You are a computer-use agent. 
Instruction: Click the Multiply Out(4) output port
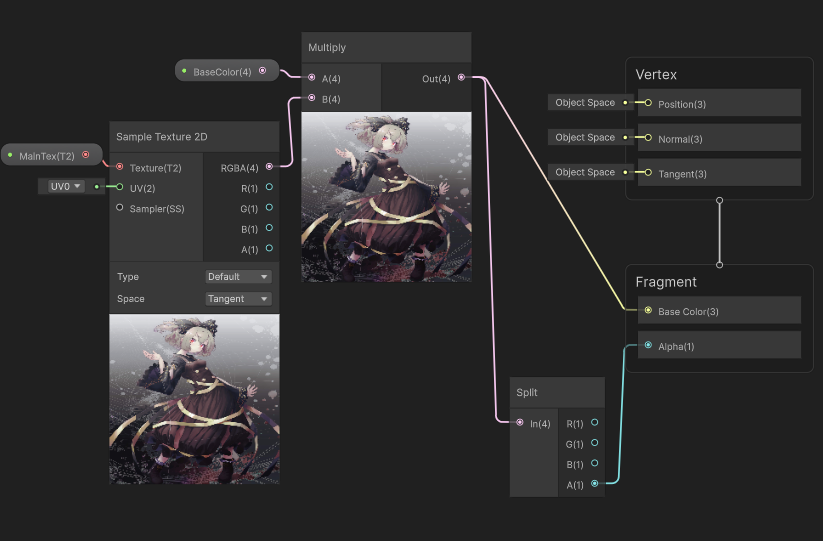coord(461,78)
